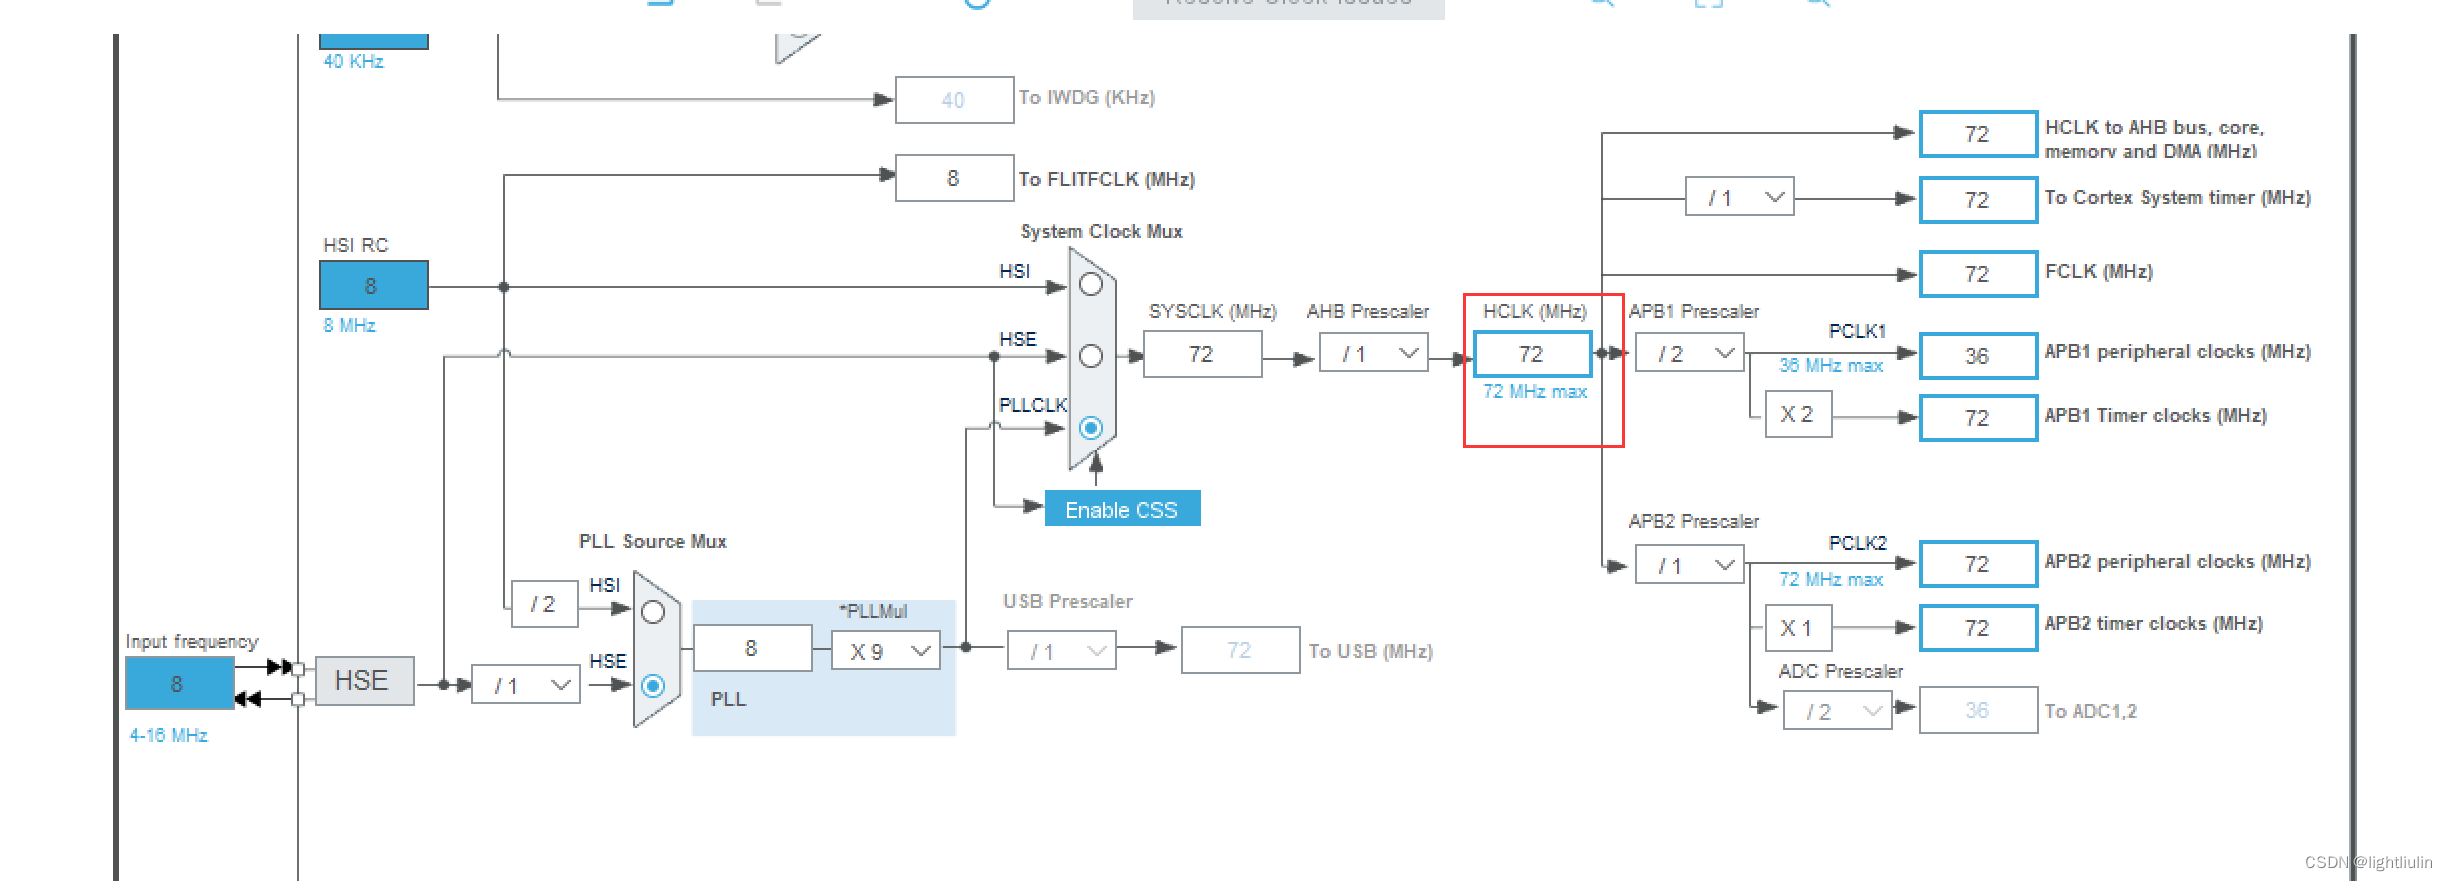The width and height of the screenshot is (2447, 881).
Task: Click the APB2 timer clocks value box
Action: (1978, 628)
